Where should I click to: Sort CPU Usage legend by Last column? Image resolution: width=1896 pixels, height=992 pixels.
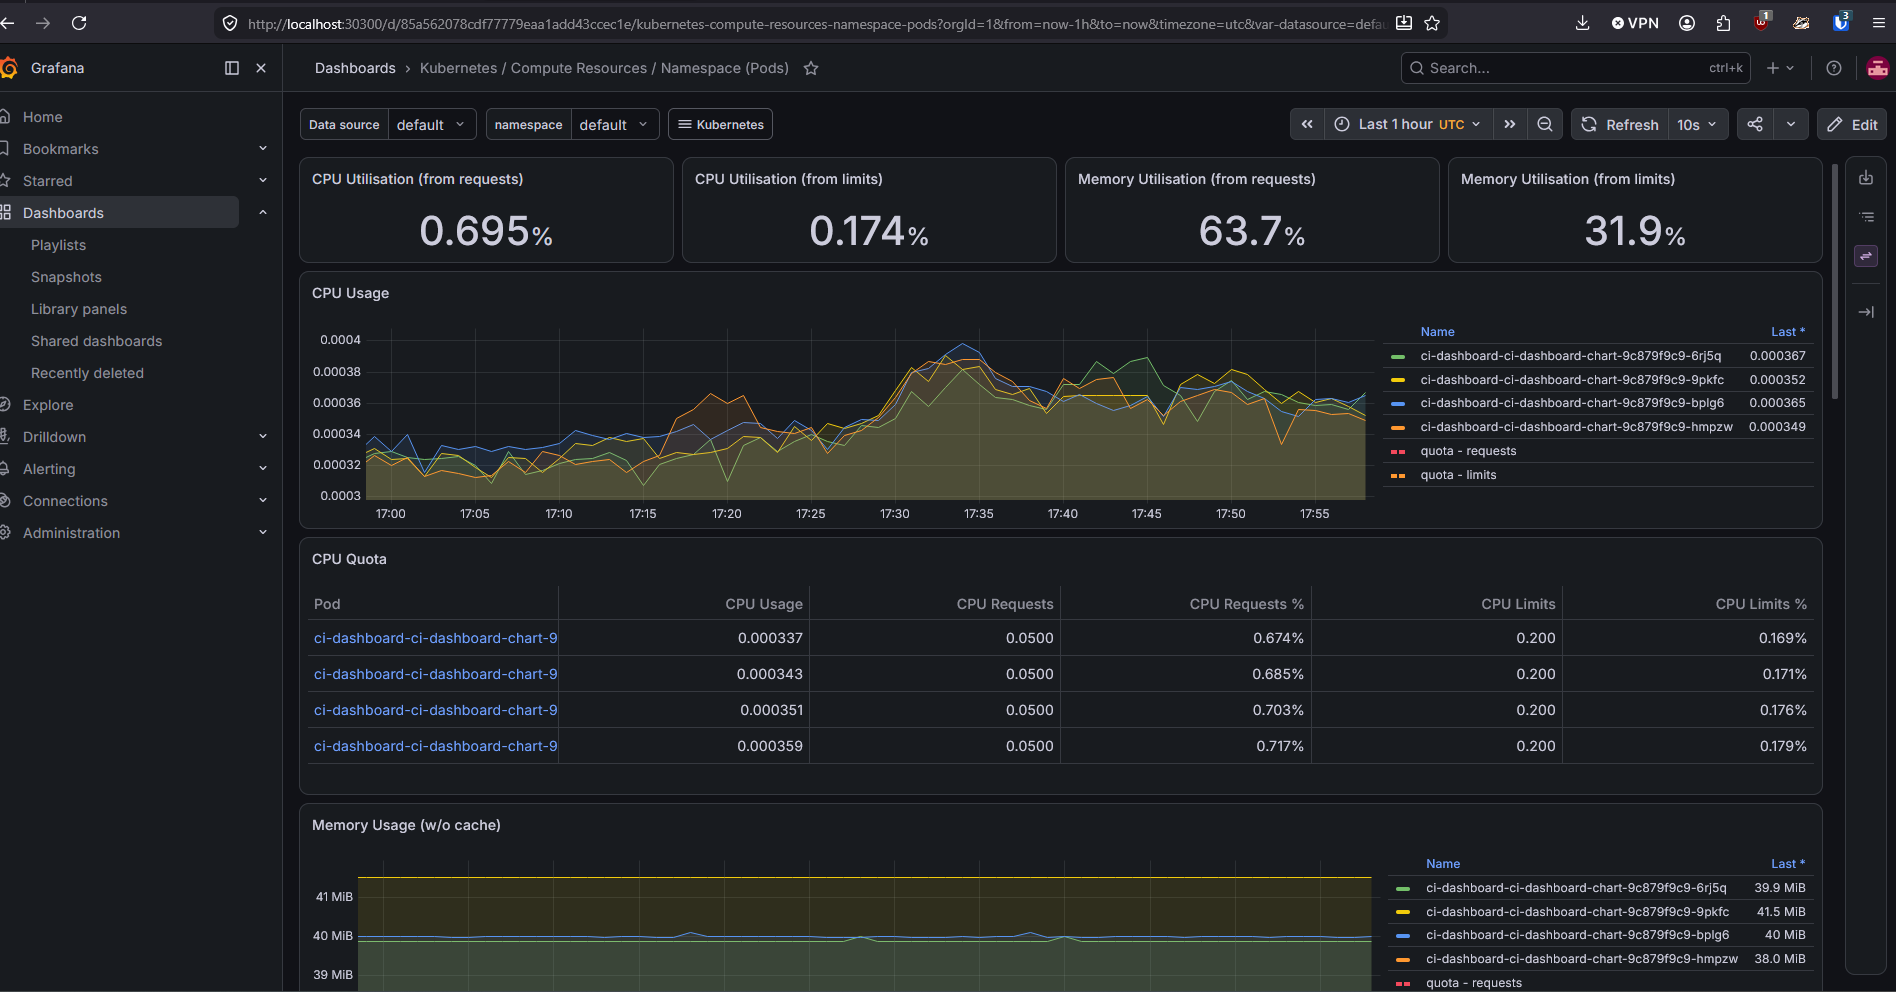(x=1787, y=332)
